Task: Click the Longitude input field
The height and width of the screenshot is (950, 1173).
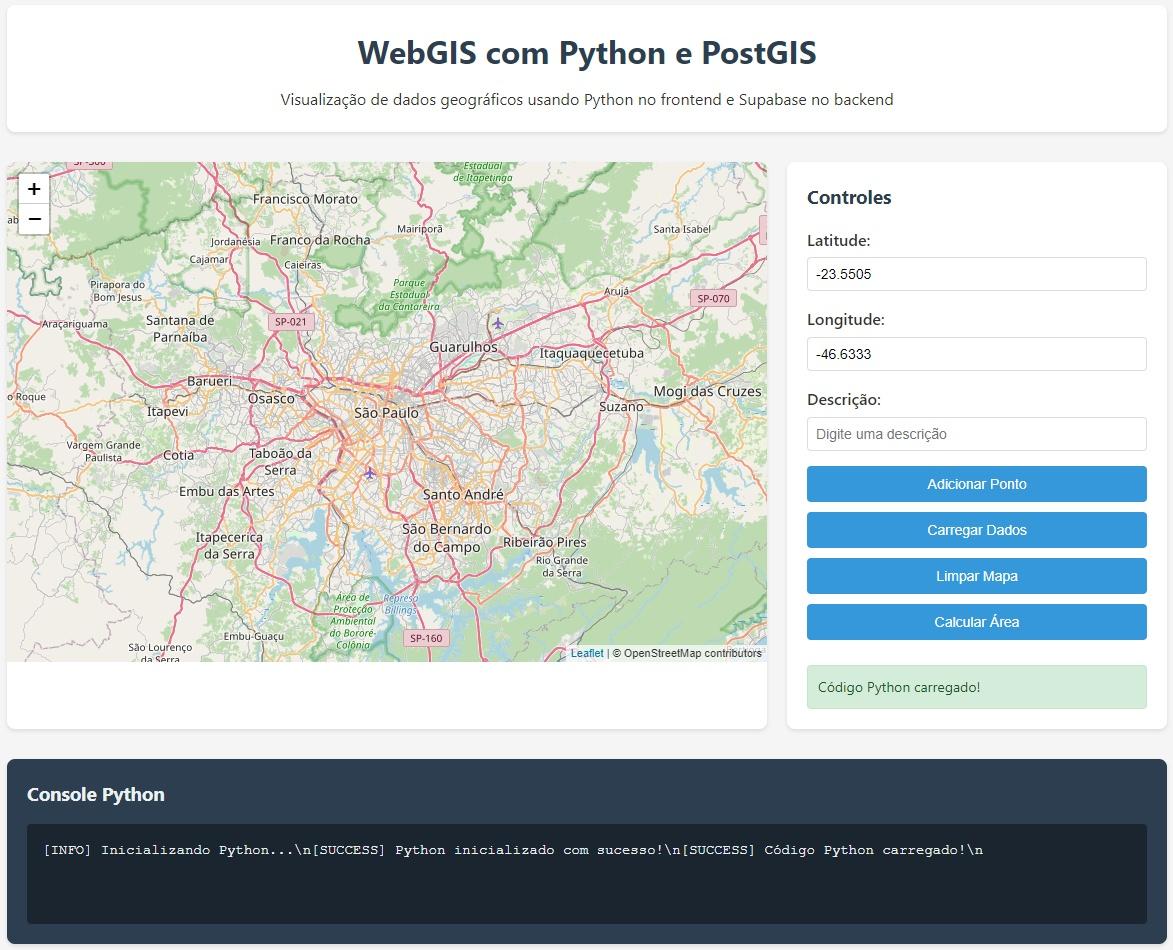Action: click(976, 354)
